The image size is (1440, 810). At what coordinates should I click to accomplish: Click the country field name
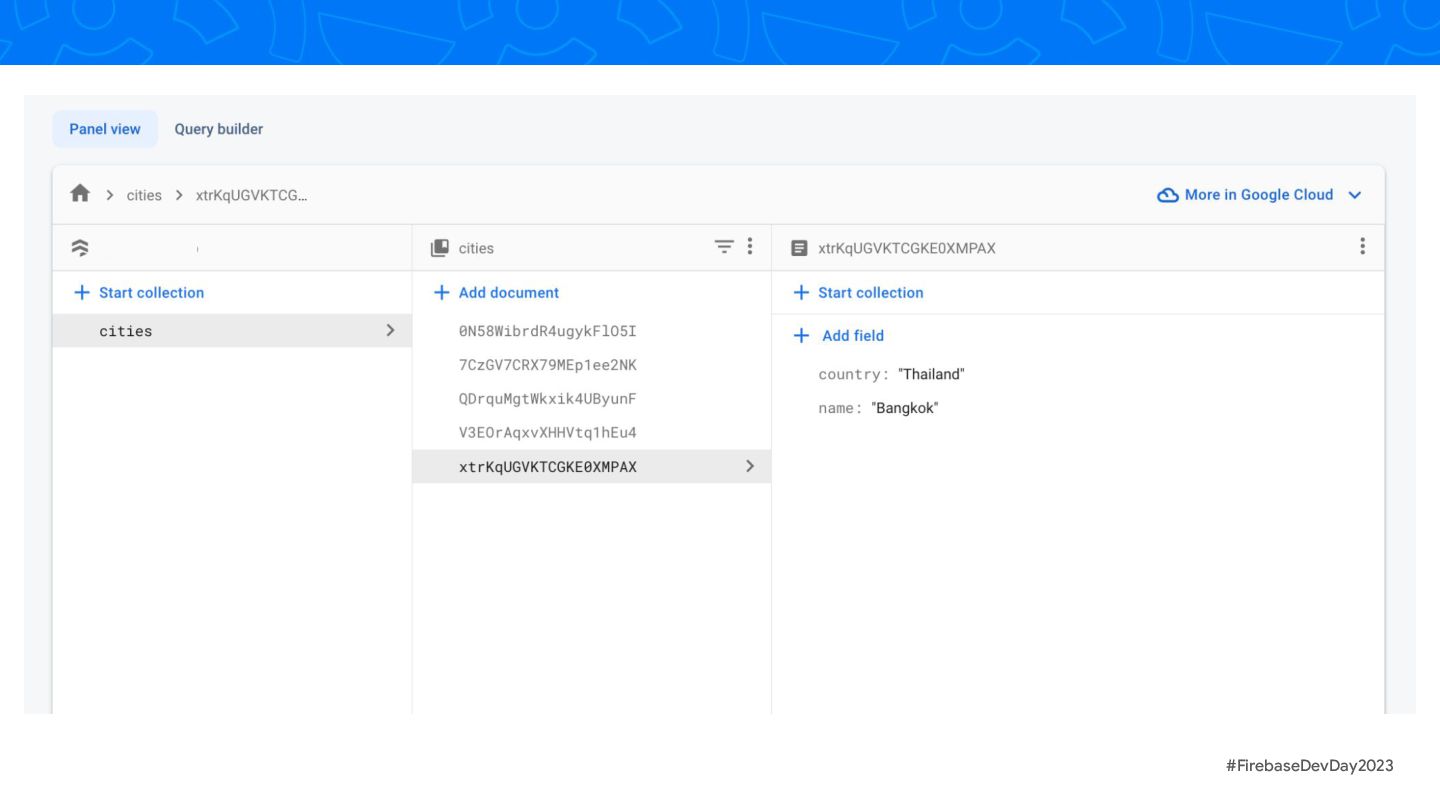tap(853, 374)
